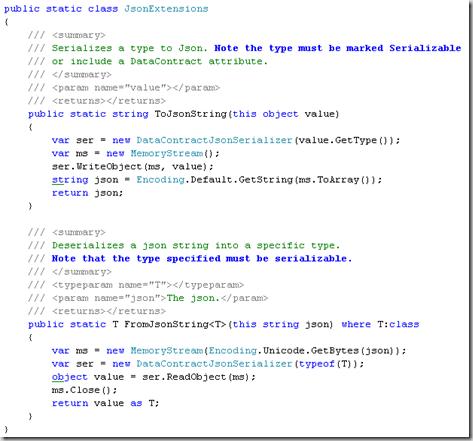473x441 pixels.
Task: Click the 'return json;' statement
Action: (x=87, y=193)
